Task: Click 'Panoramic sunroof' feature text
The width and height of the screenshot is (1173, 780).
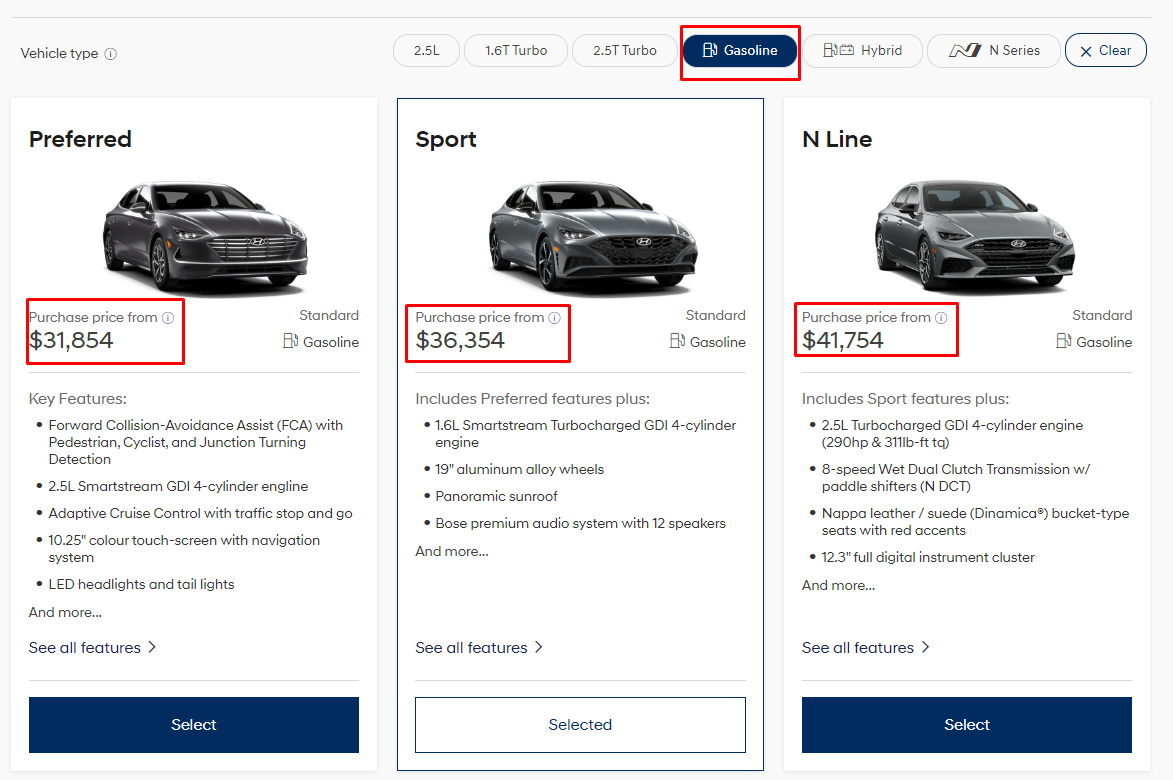Action: pos(497,497)
